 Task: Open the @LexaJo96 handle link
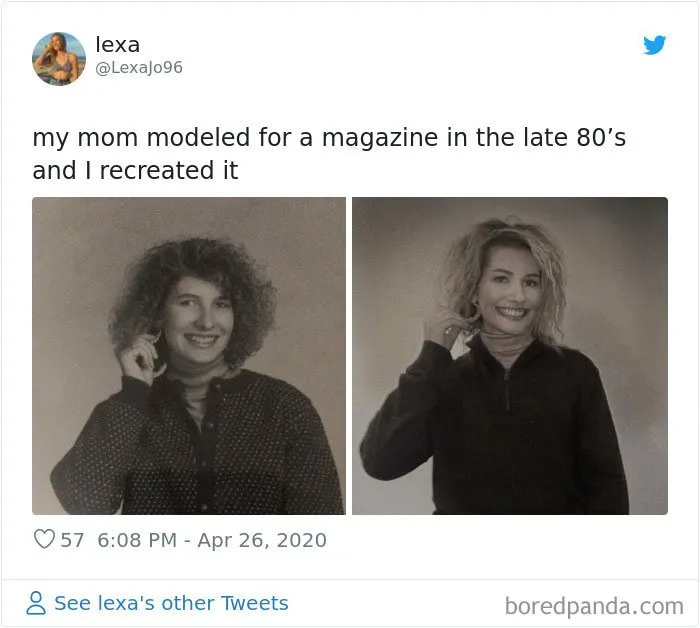(139, 67)
